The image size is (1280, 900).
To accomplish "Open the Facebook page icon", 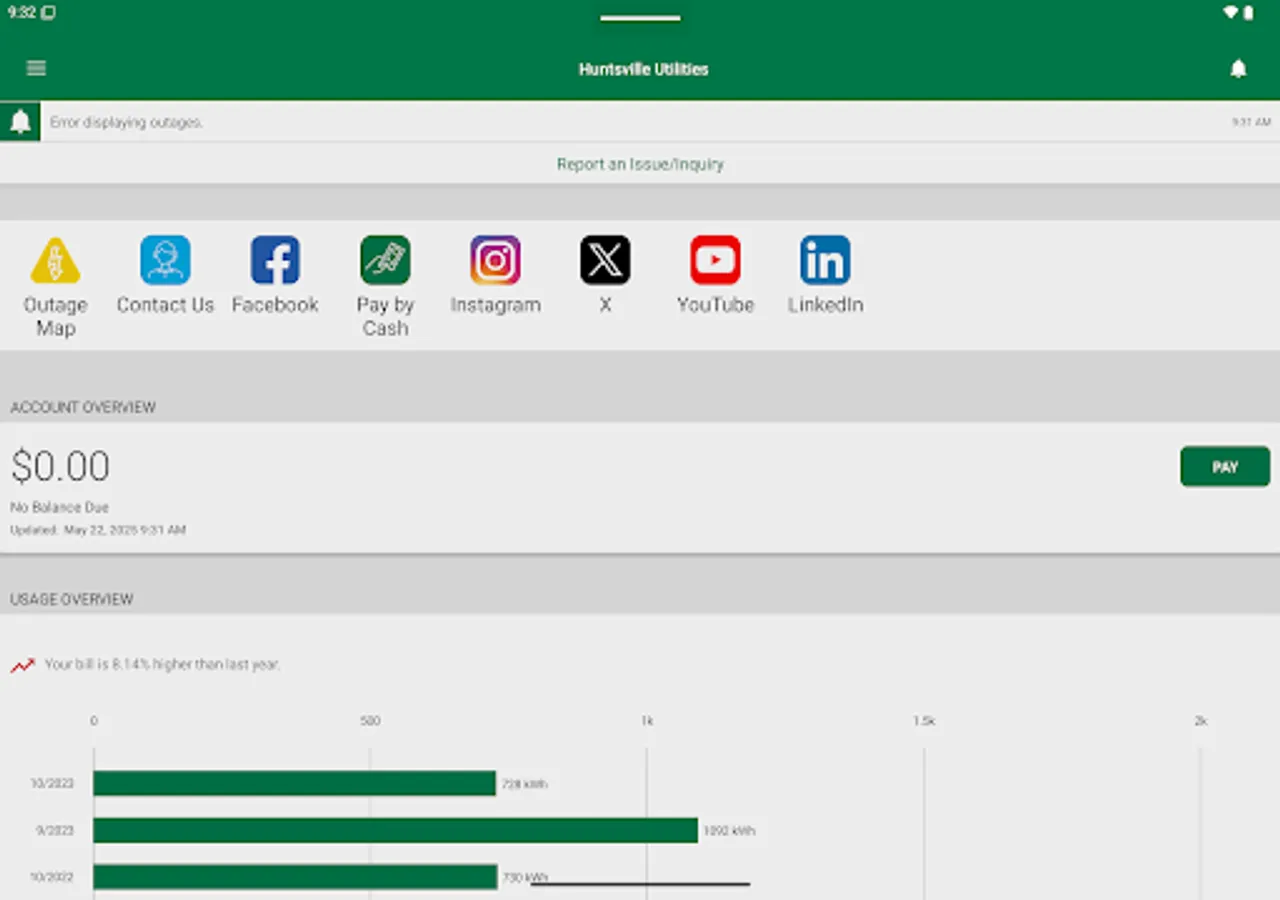I will tap(275, 260).
